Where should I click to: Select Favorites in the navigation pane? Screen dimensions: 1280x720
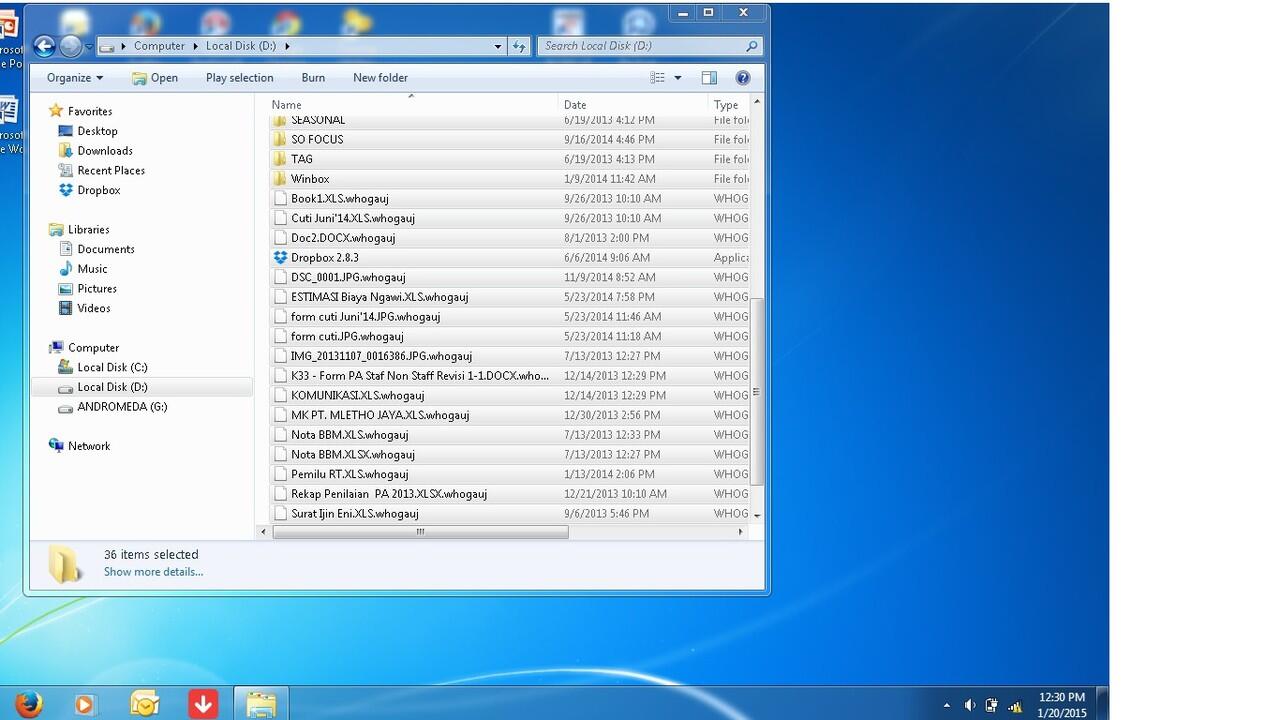click(90, 111)
